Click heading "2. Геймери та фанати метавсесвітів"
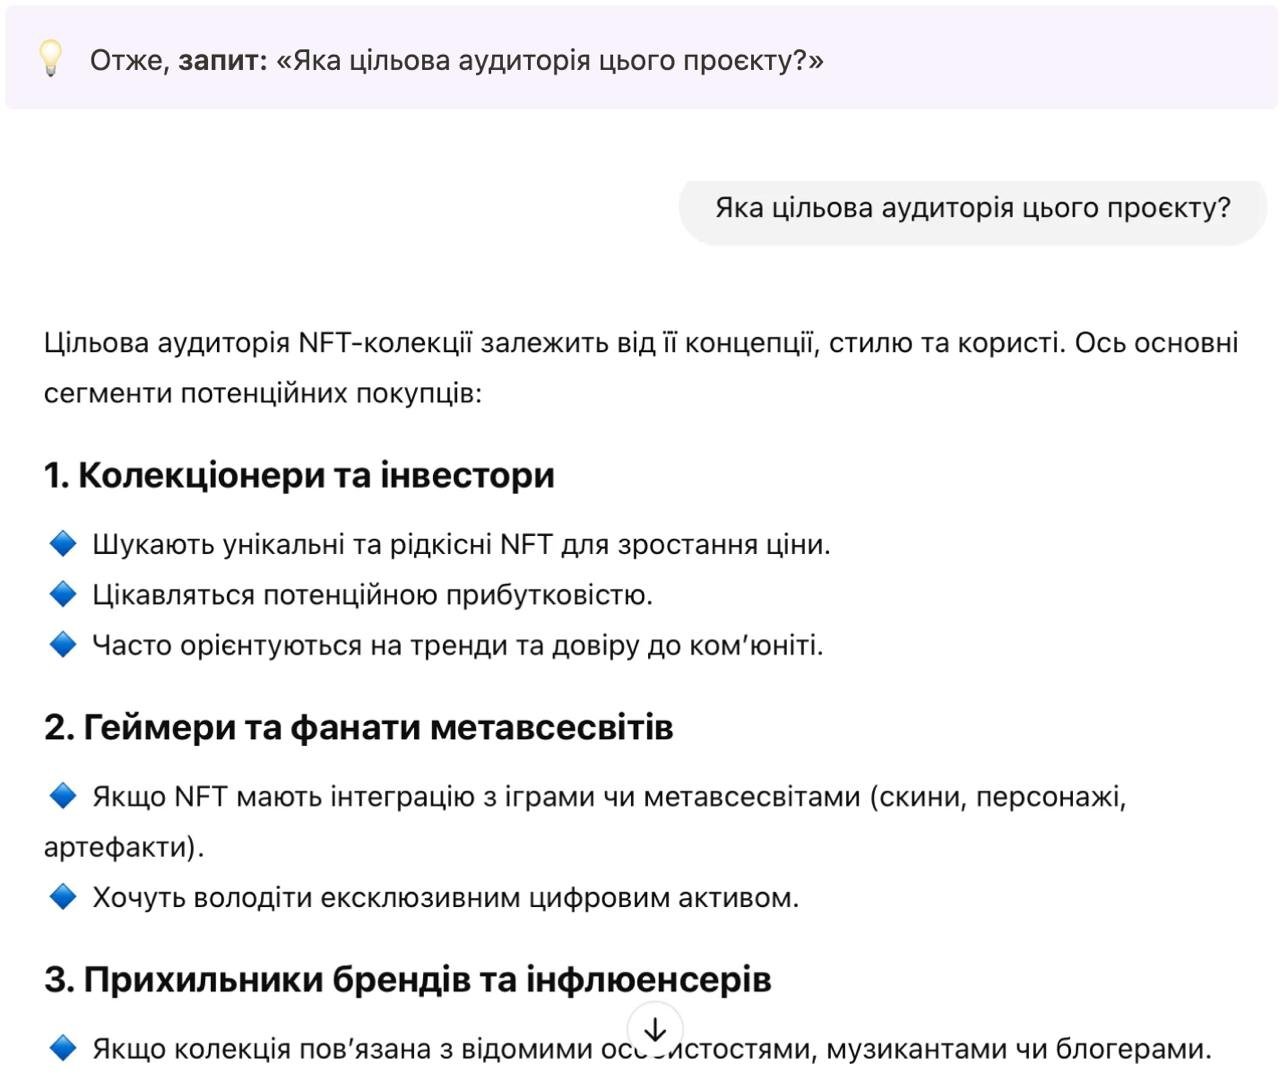Image resolution: width=1280 pixels, height=1081 pixels. [x=358, y=727]
